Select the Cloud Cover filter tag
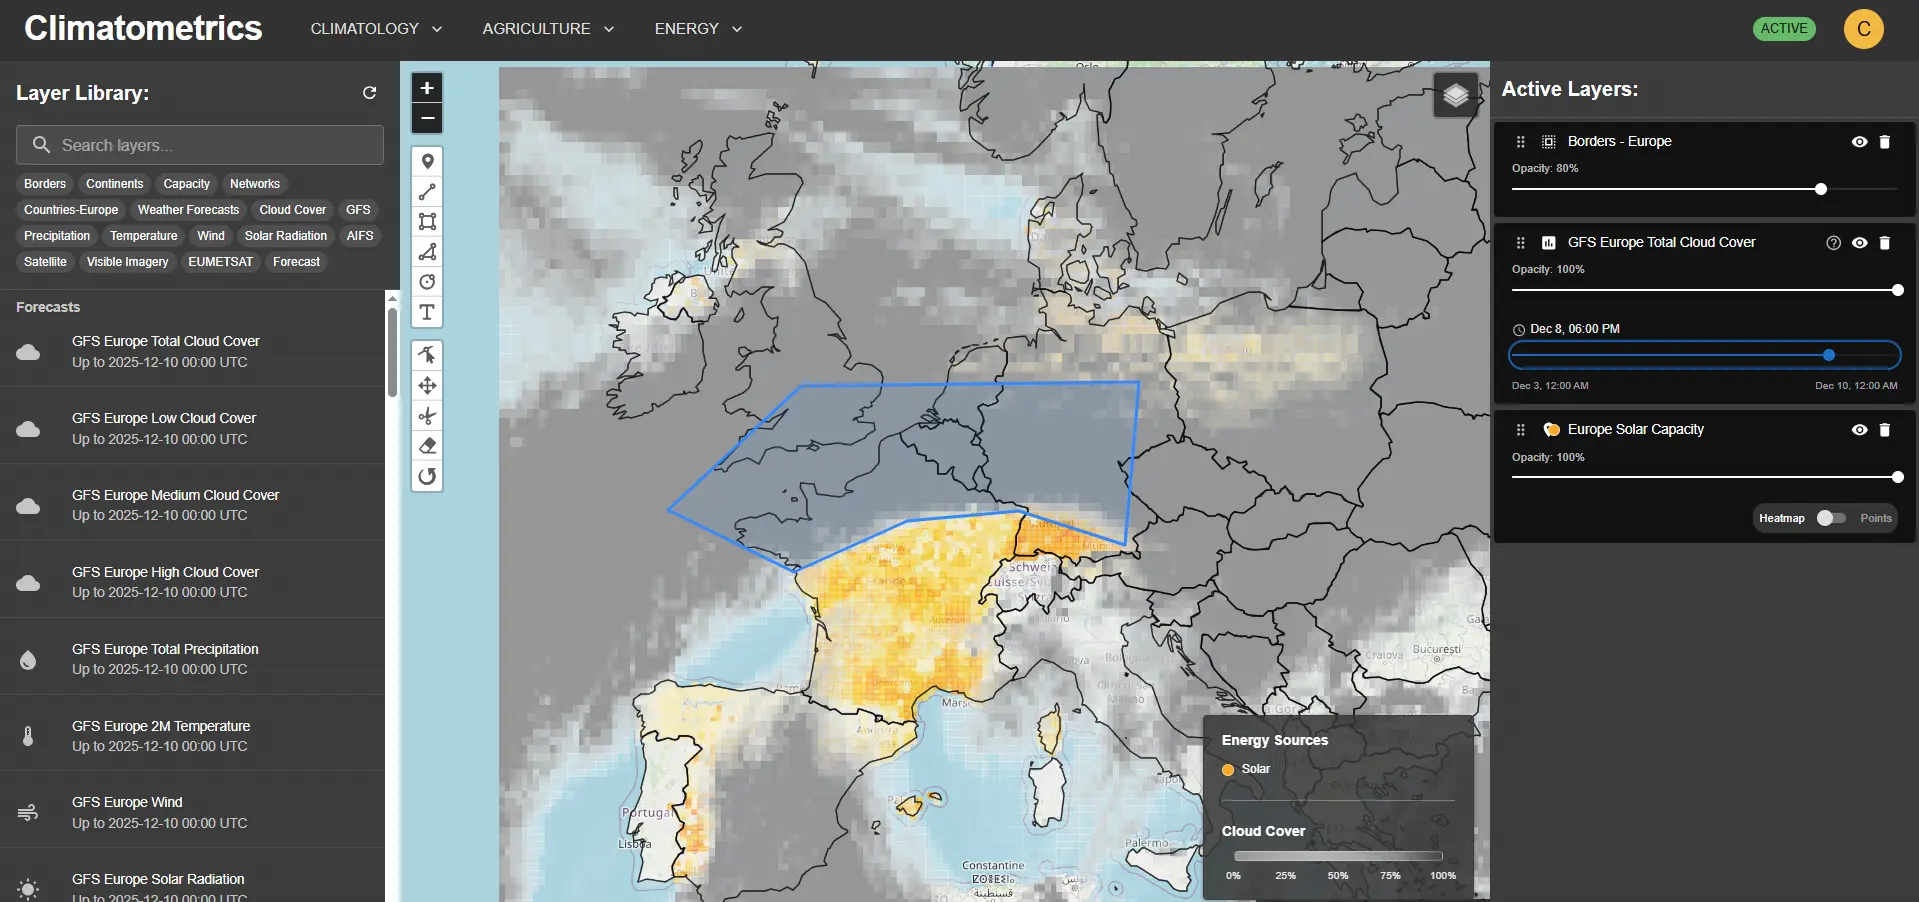The image size is (1919, 902). pos(292,209)
